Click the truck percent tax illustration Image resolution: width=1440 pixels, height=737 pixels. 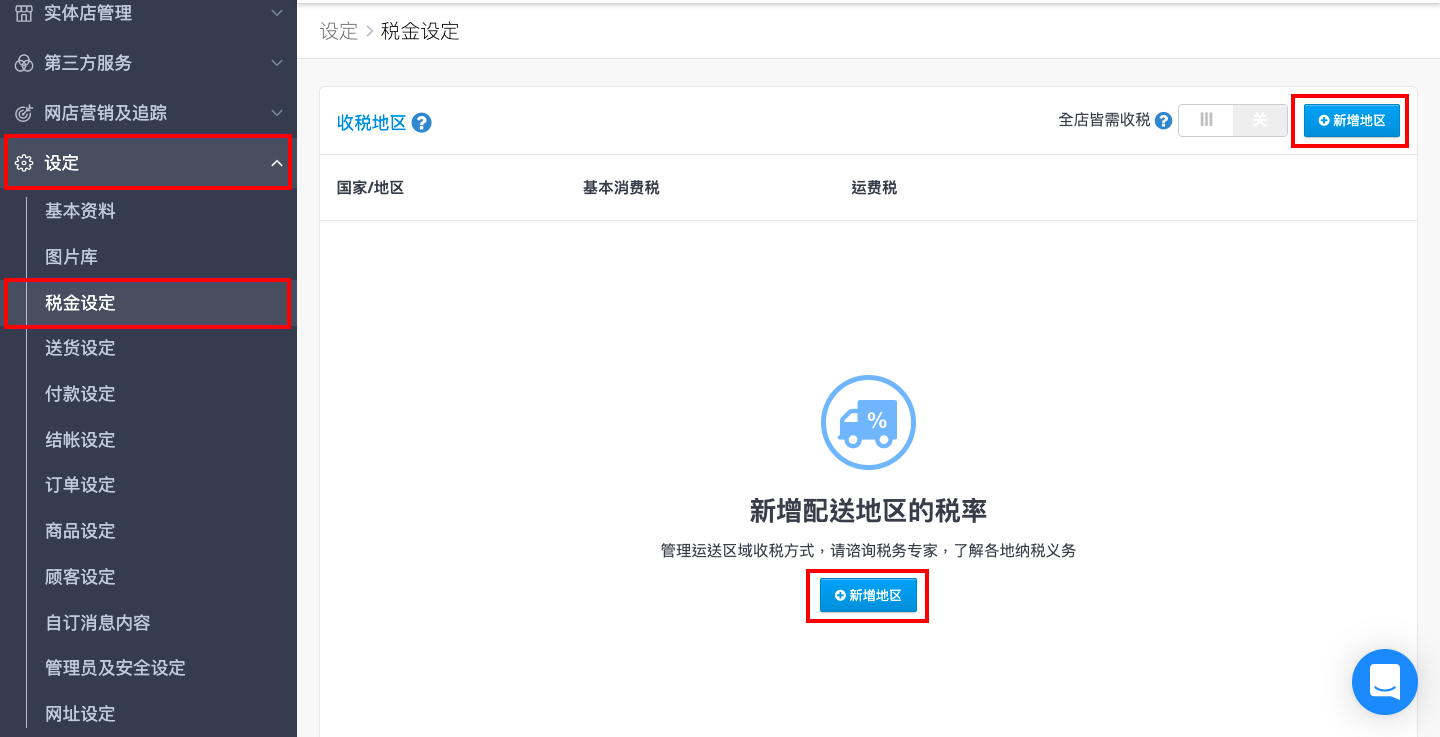click(x=868, y=423)
